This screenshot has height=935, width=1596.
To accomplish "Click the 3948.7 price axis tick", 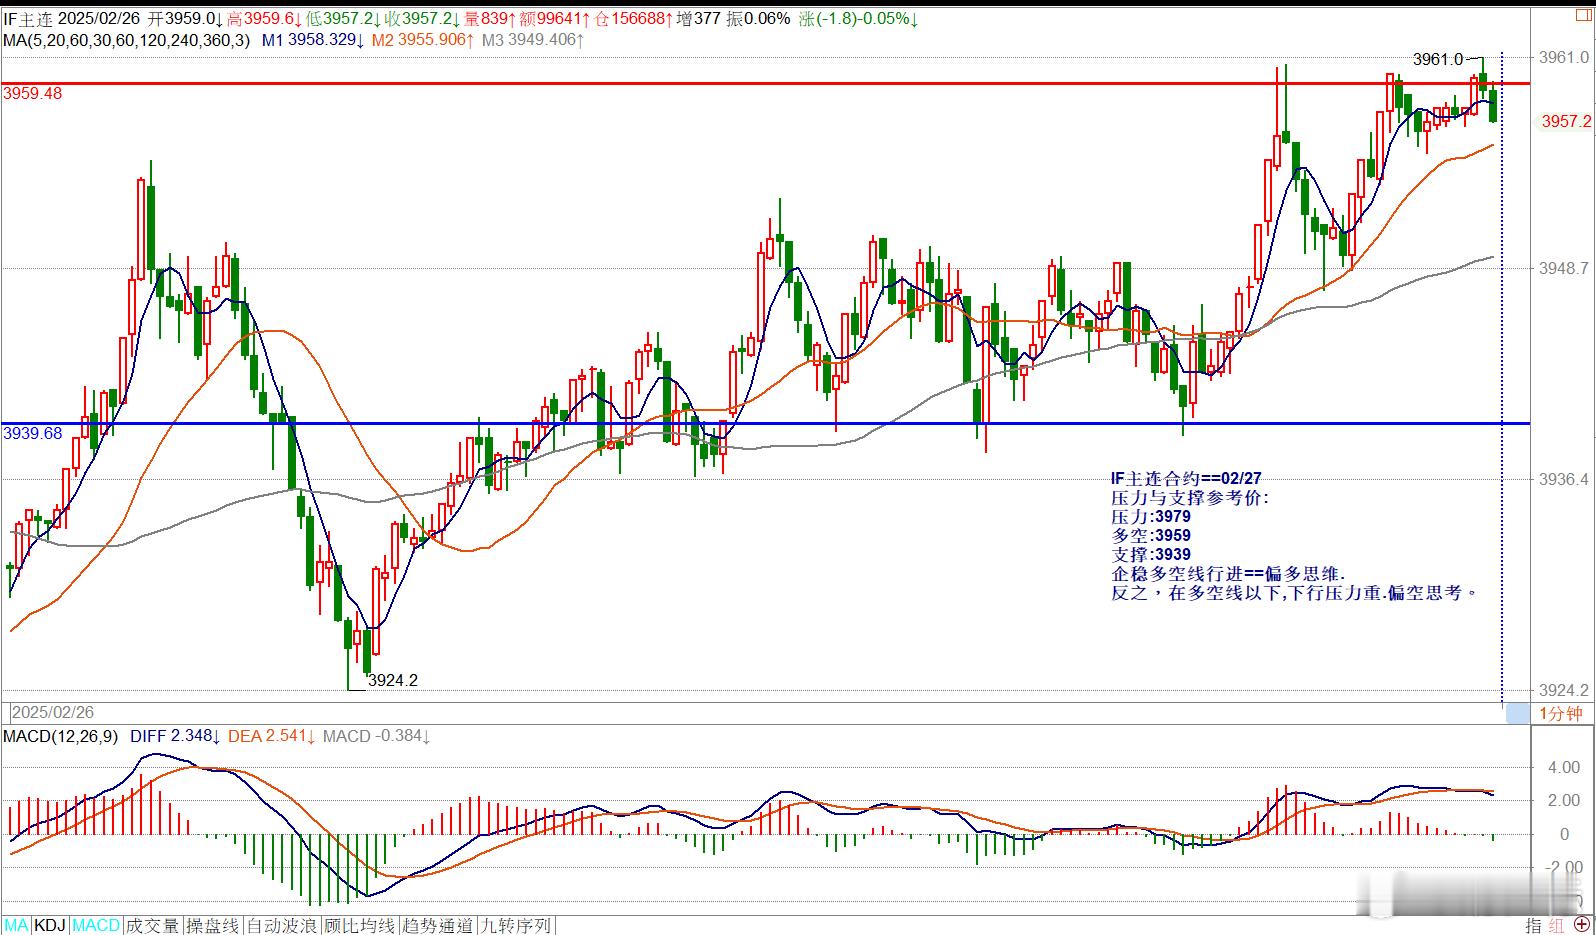I will pyautogui.click(x=1565, y=268).
